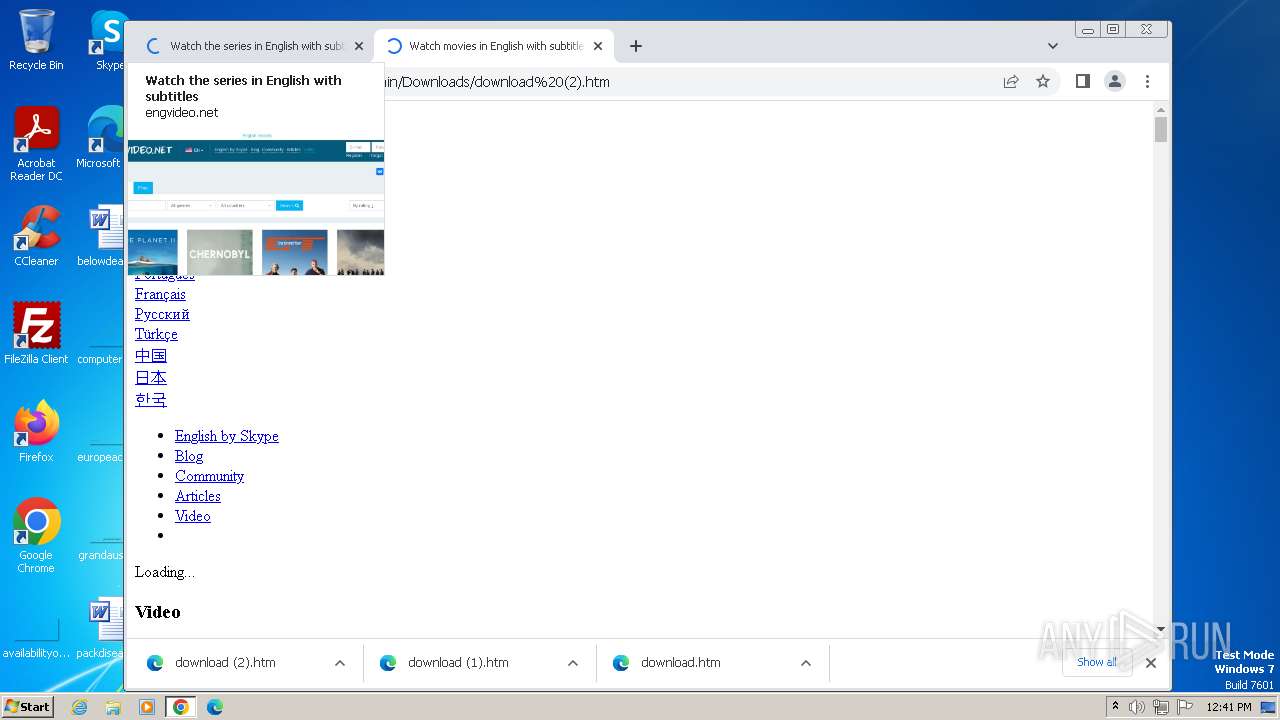Select the 中国 language link
Viewport: 1280px width, 720px height.
point(151,356)
